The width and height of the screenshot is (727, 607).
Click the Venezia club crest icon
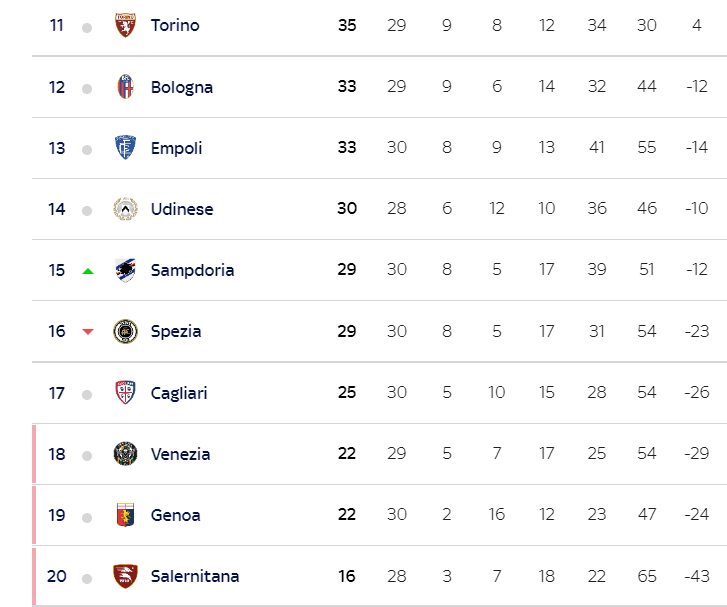point(125,454)
